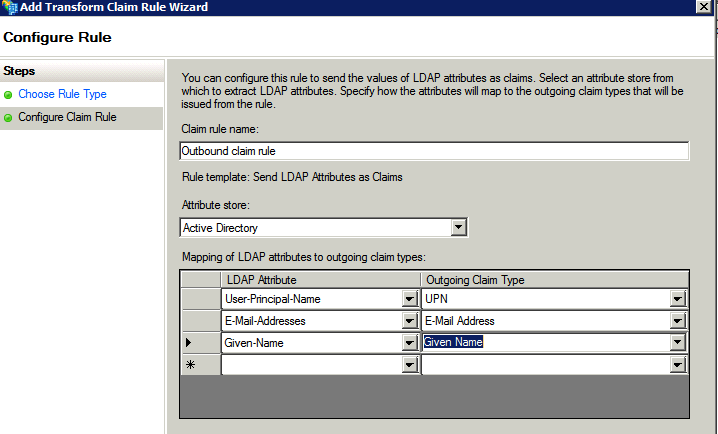Select the User-Principal-Name row header
This screenshot has height=434, width=718.
point(200,299)
